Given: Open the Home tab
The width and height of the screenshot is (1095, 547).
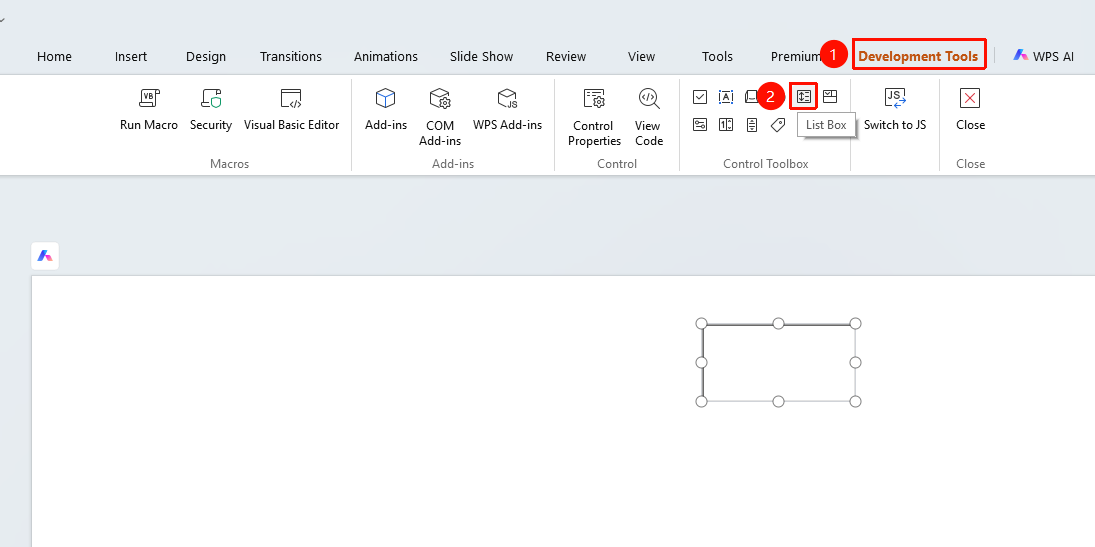Looking at the screenshot, I should 54,57.
